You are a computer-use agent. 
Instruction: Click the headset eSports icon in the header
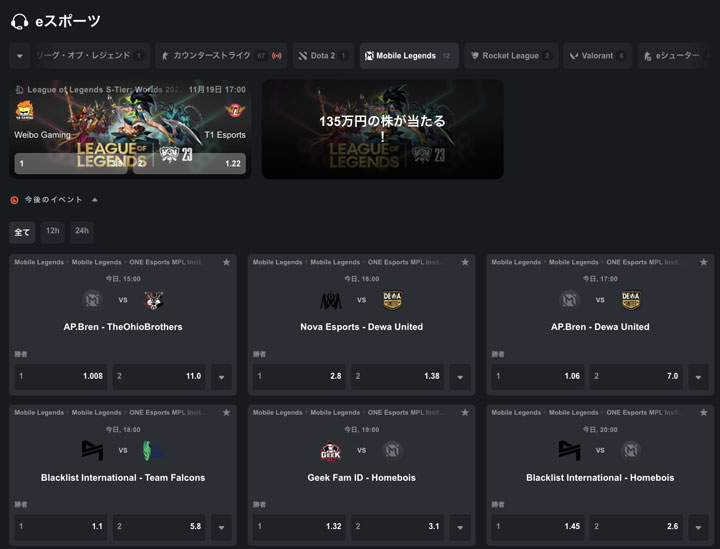[x=20, y=21]
